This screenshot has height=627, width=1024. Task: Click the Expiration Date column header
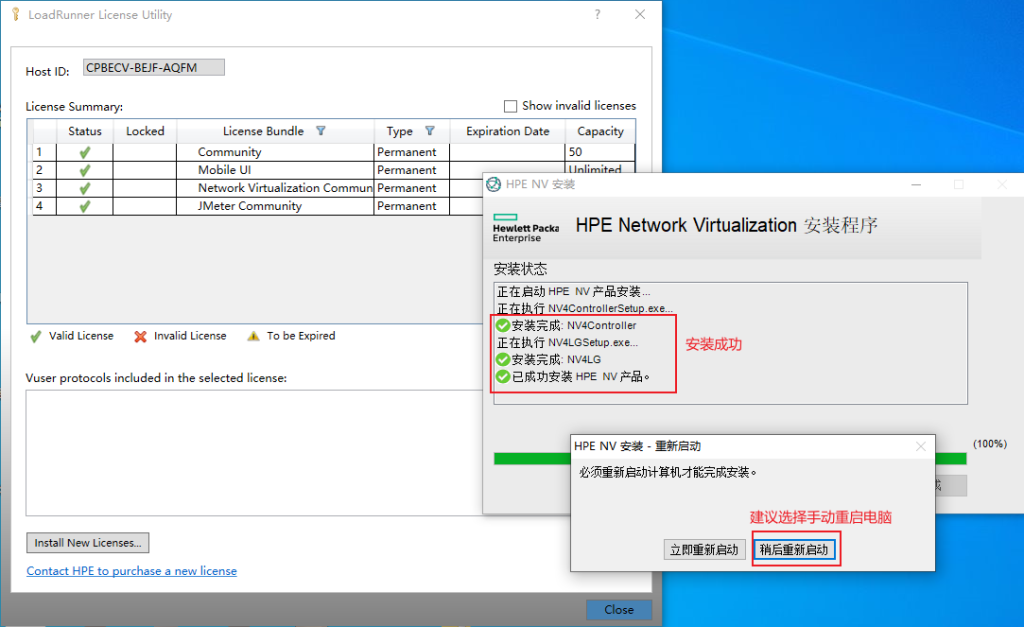tap(507, 131)
